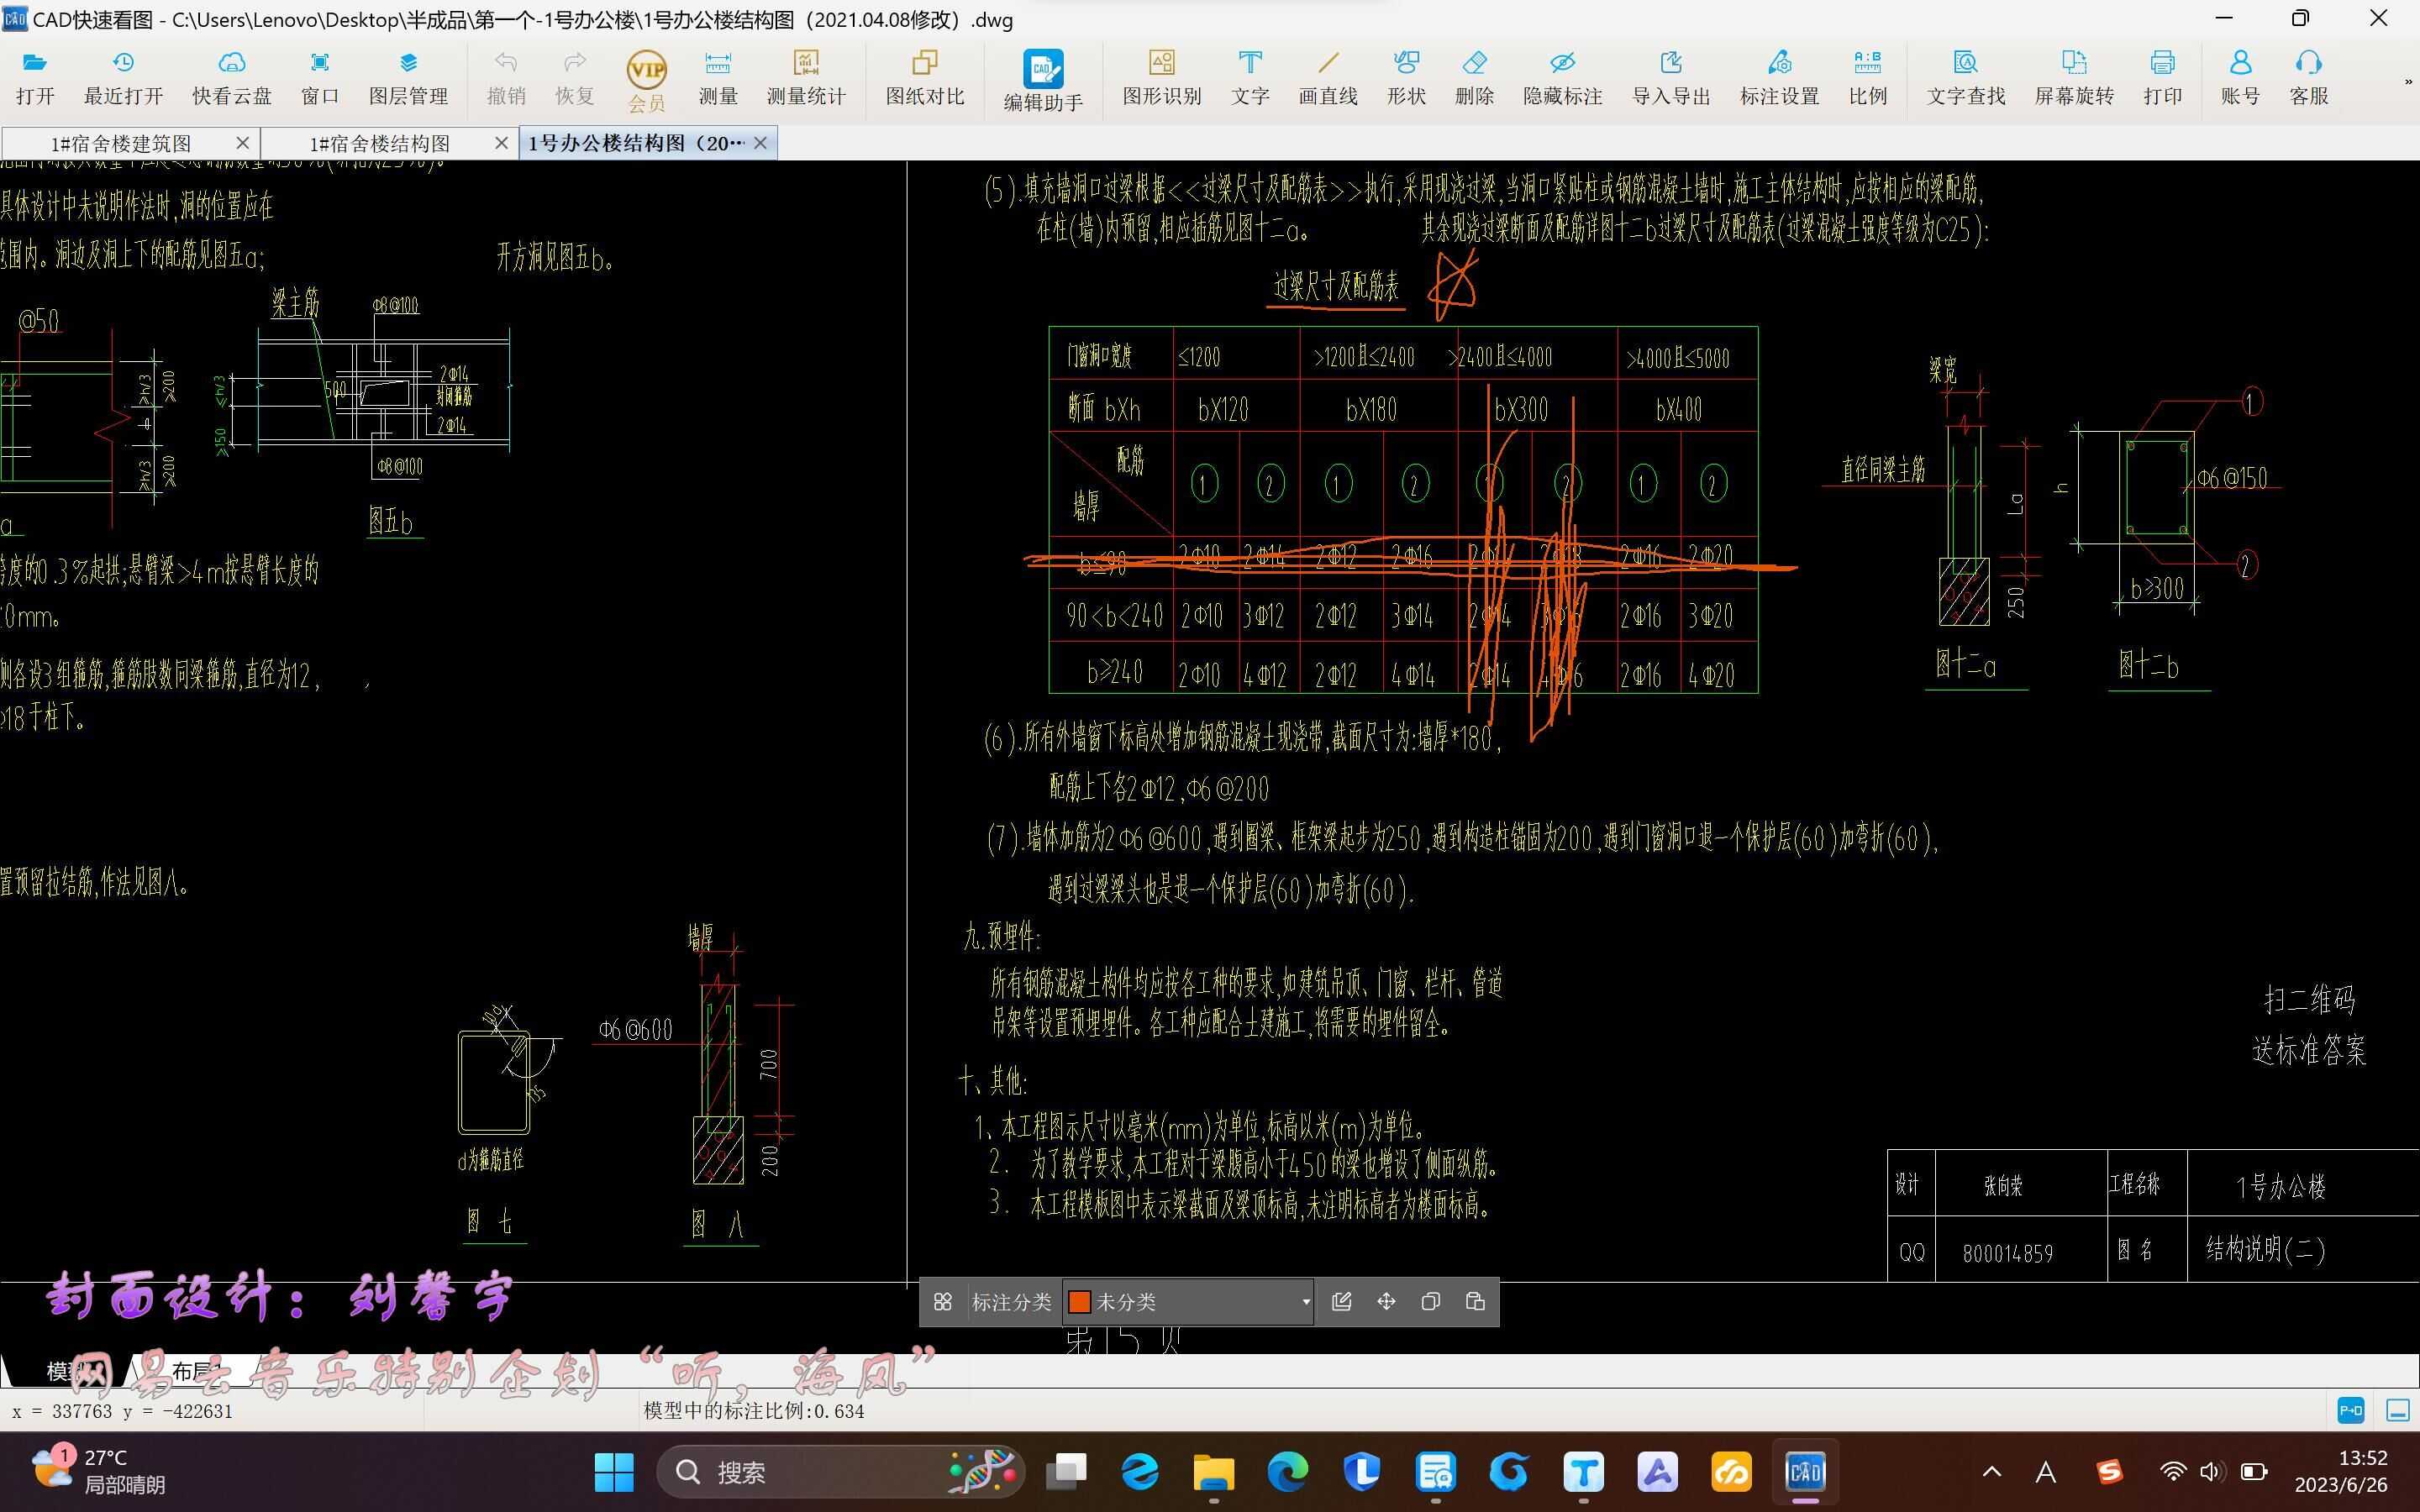
Task: Open 导入导出 import/export
Action: click(1671, 78)
